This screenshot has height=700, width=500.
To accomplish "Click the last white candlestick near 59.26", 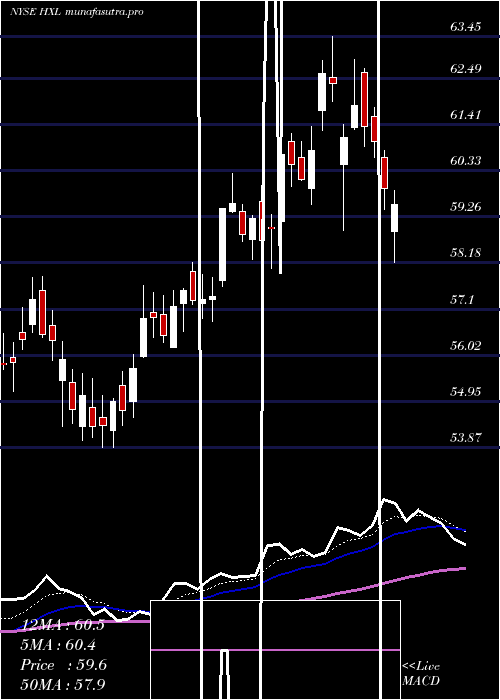I will point(395,218).
